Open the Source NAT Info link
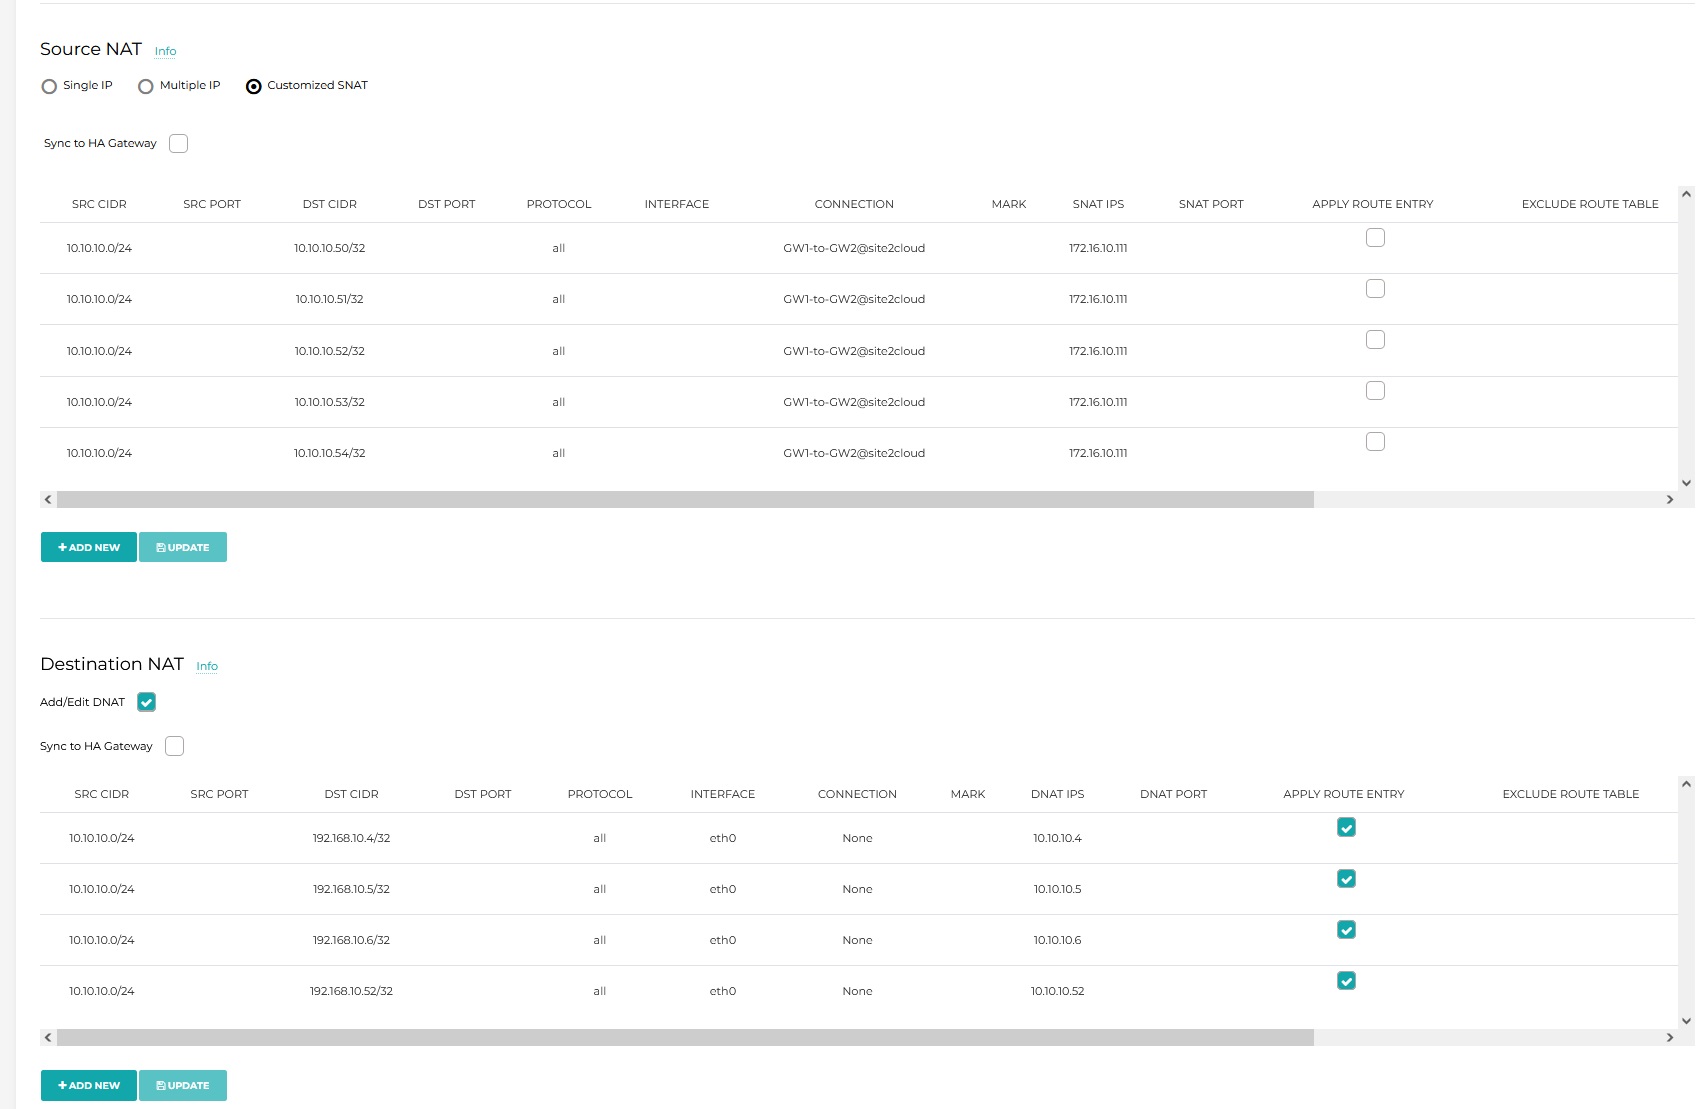Viewport: 1704px width, 1109px height. [166, 51]
